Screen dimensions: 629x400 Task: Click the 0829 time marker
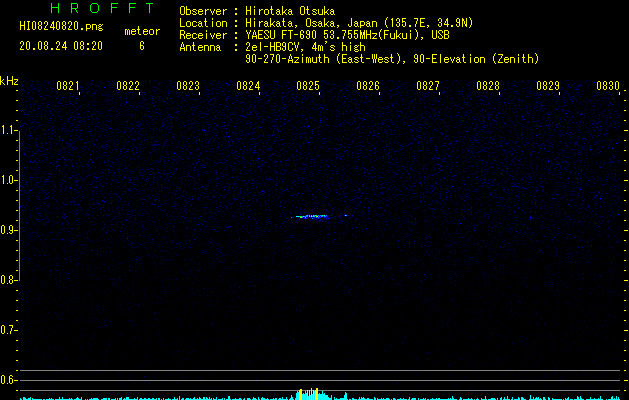(x=548, y=86)
